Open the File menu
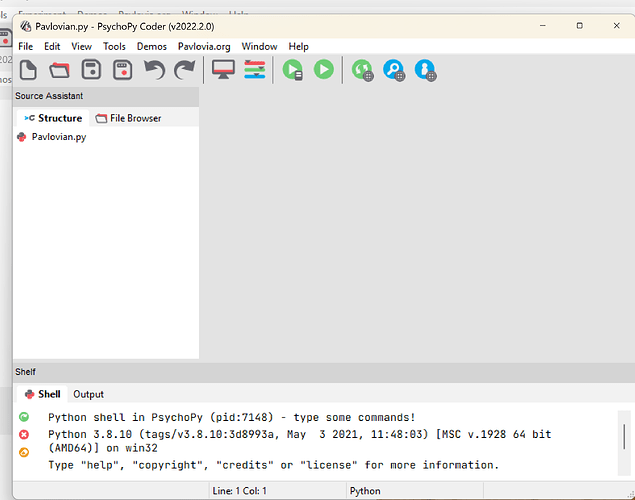Screen dimensions: 635x500 point(26,47)
